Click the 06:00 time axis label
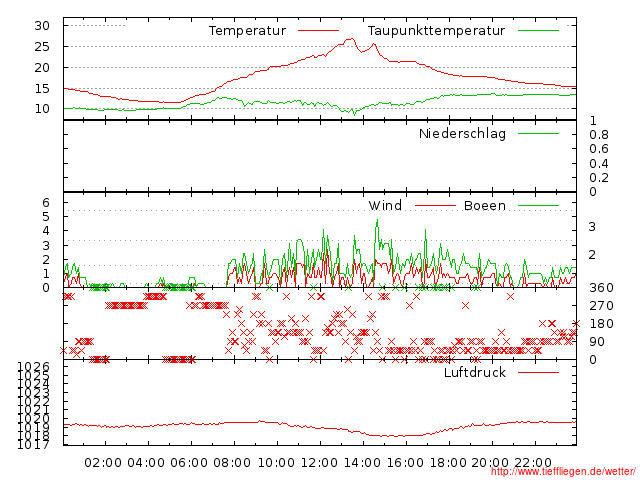This screenshot has height=480, width=640. [x=189, y=463]
